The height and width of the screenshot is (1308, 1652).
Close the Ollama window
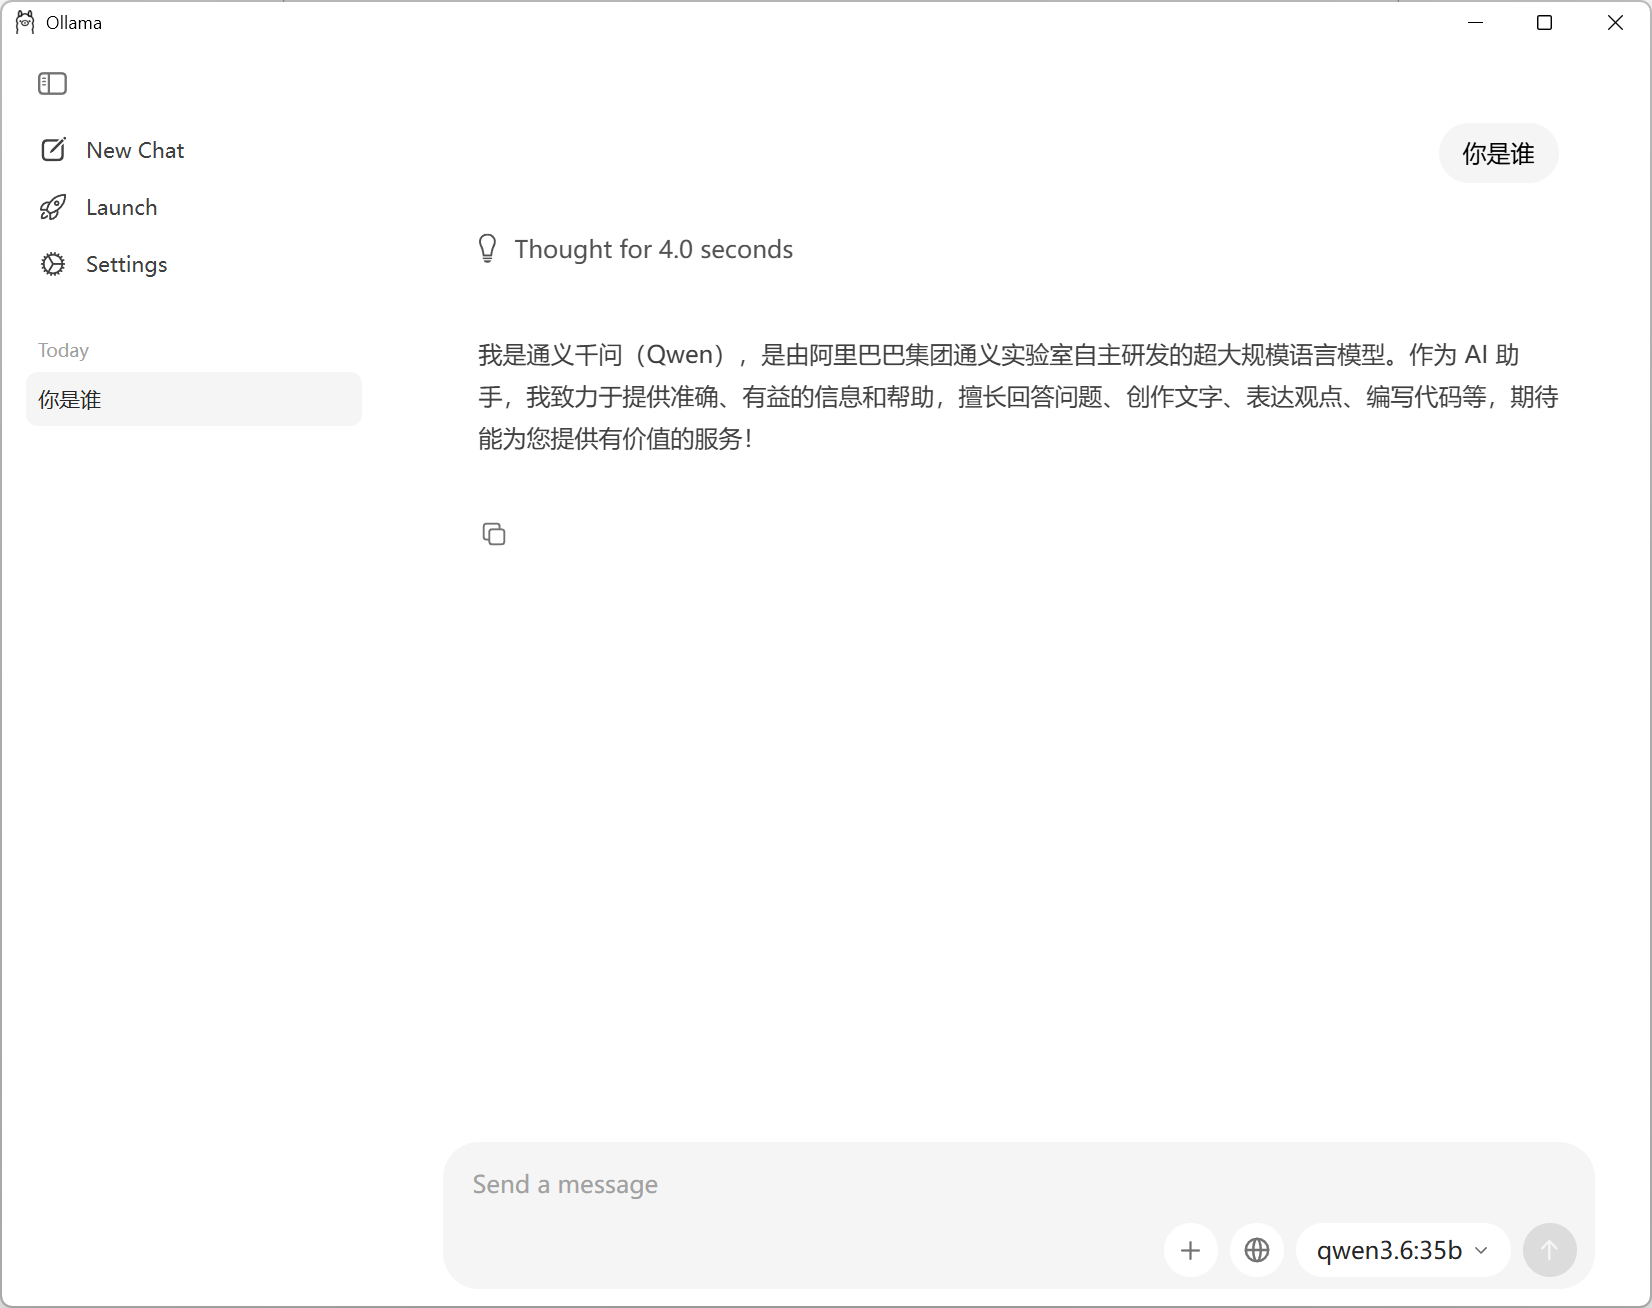pyautogui.click(x=1615, y=22)
